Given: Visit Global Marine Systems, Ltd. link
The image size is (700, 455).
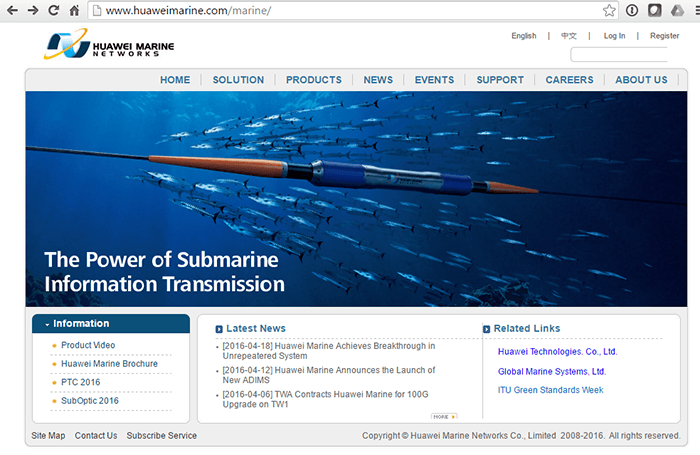Looking at the screenshot, I should 552,372.
